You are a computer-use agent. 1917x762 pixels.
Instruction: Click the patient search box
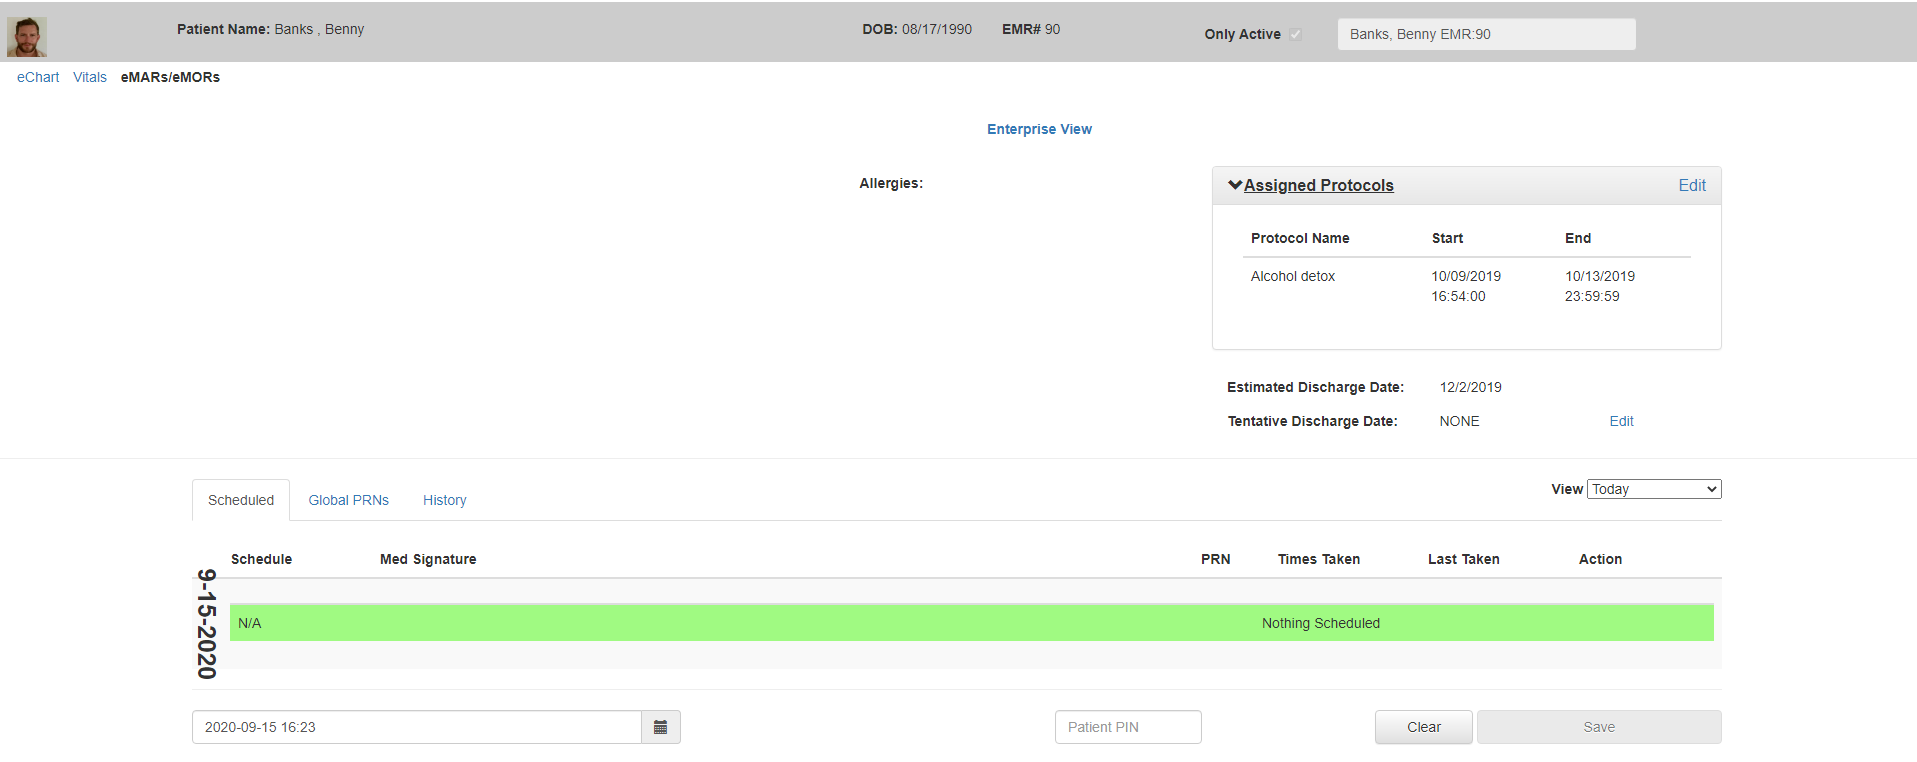1486,34
